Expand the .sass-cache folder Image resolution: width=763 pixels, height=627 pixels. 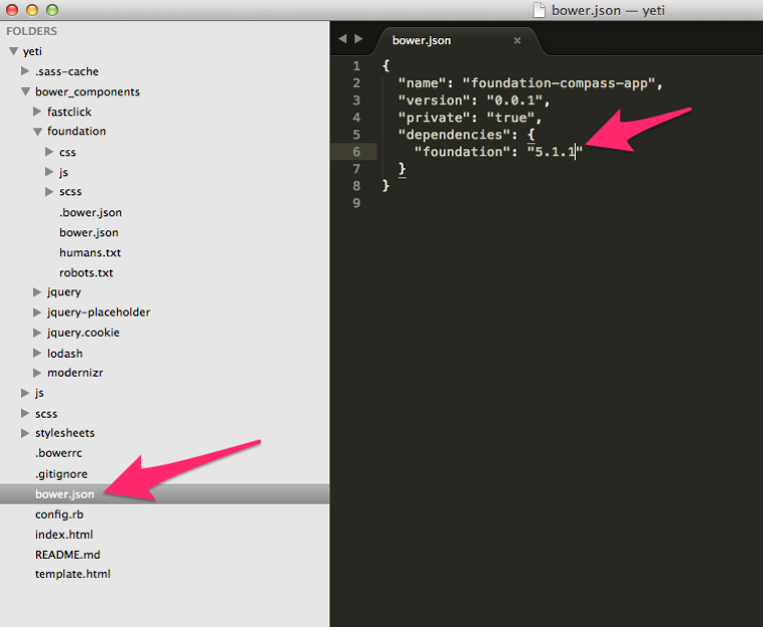click(25, 71)
